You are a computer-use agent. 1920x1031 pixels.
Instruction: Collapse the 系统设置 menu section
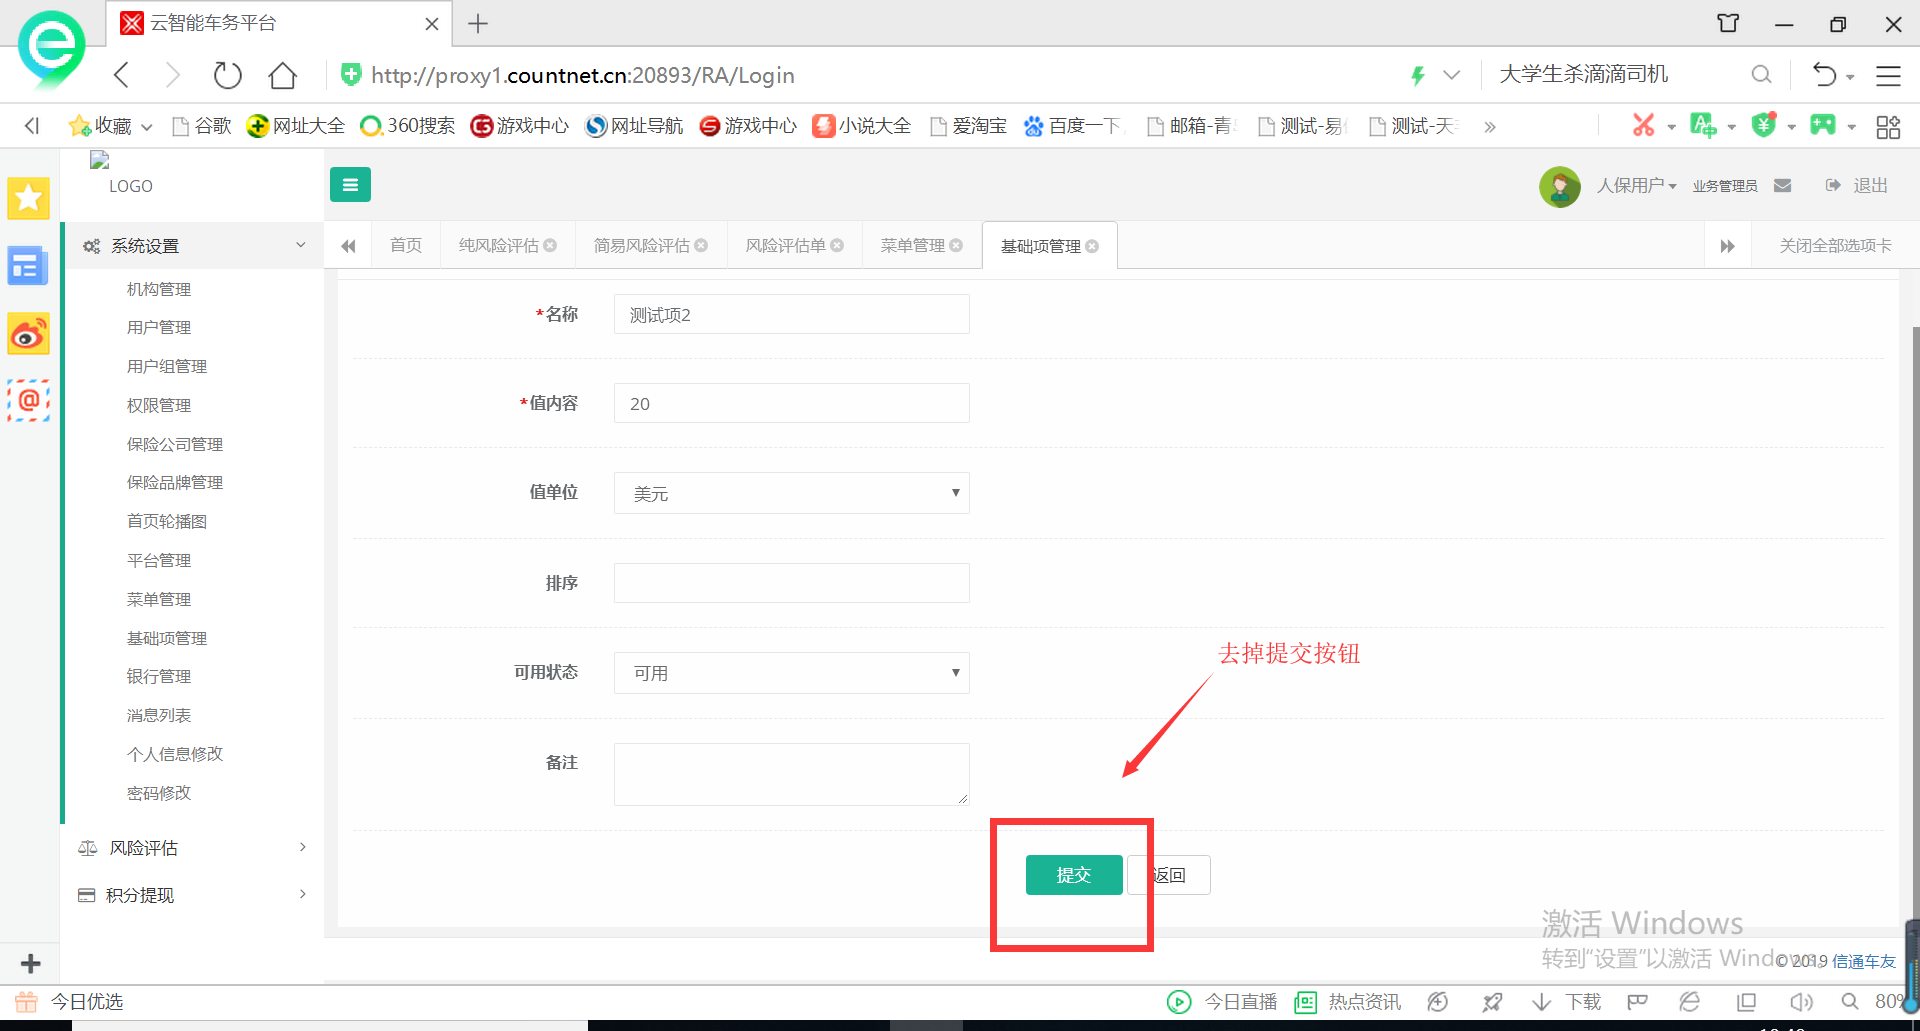(x=192, y=246)
